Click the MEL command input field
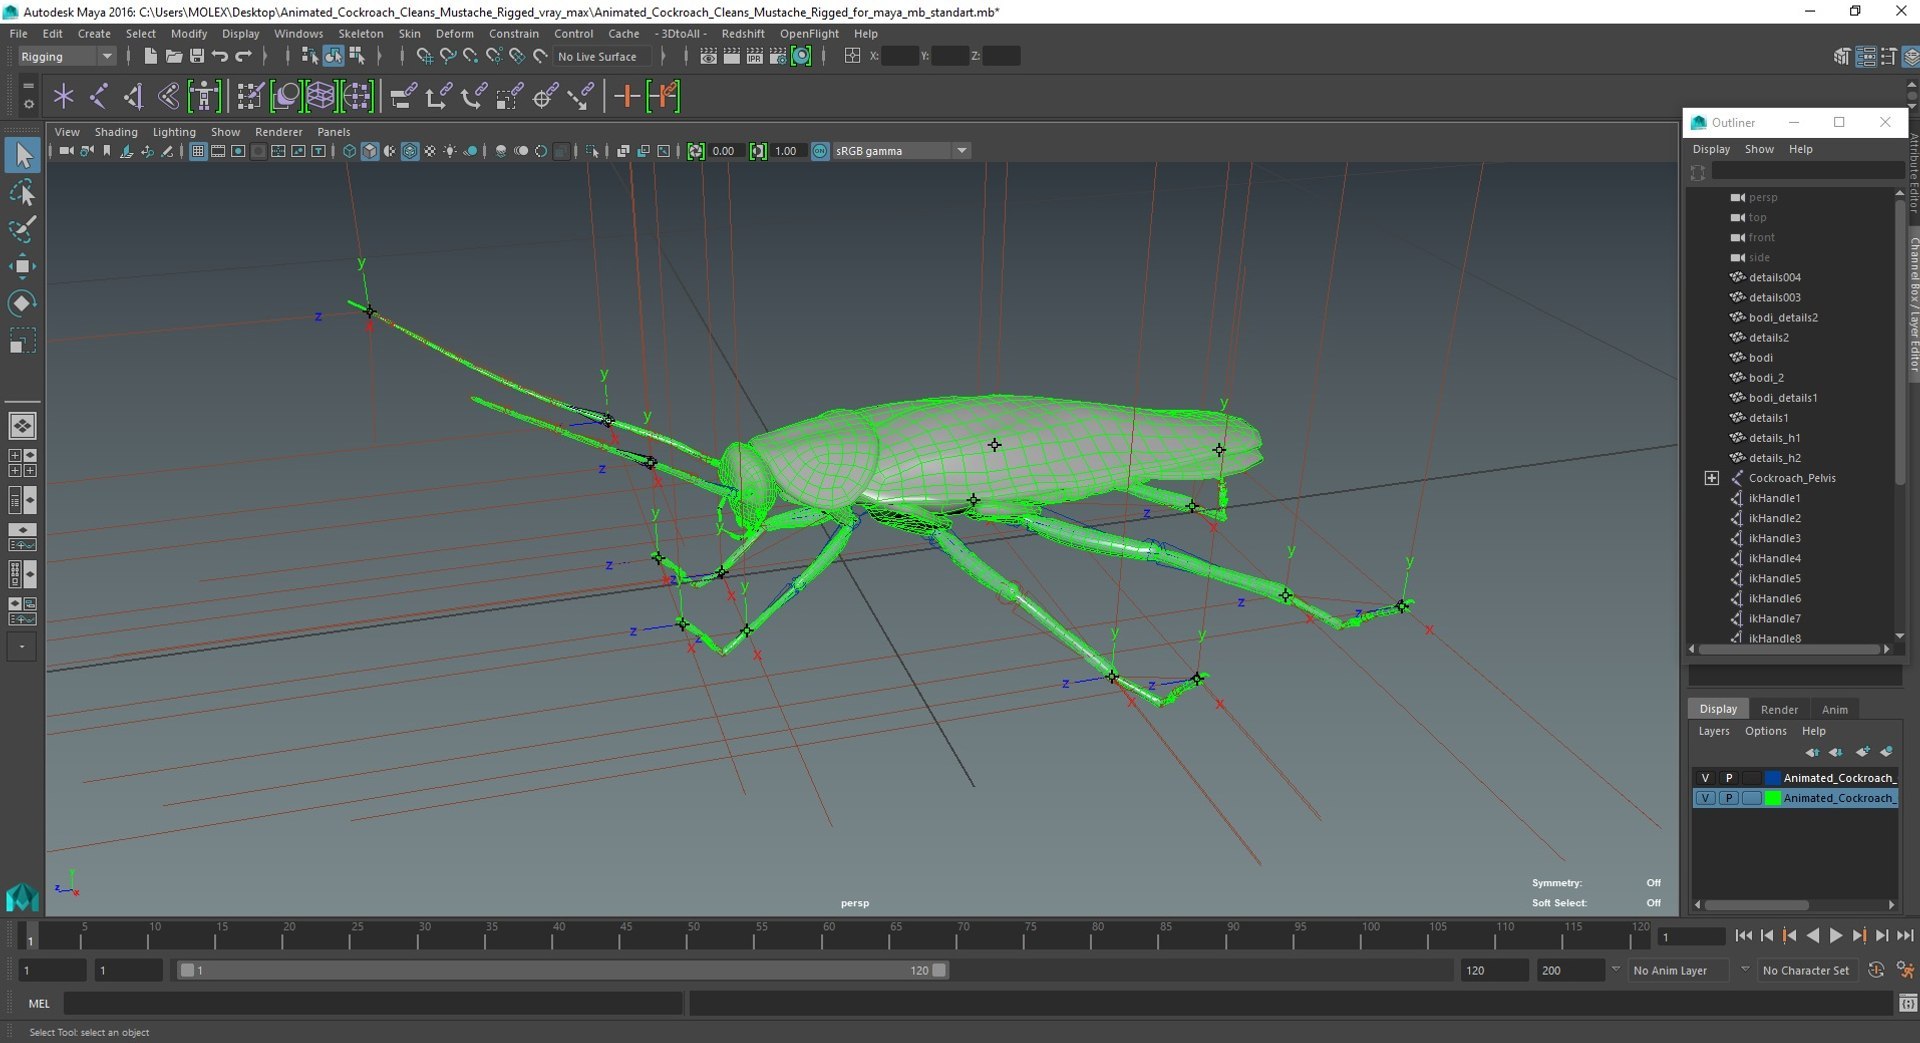The height and width of the screenshot is (1043, 1920). (x=373, y=1003)
